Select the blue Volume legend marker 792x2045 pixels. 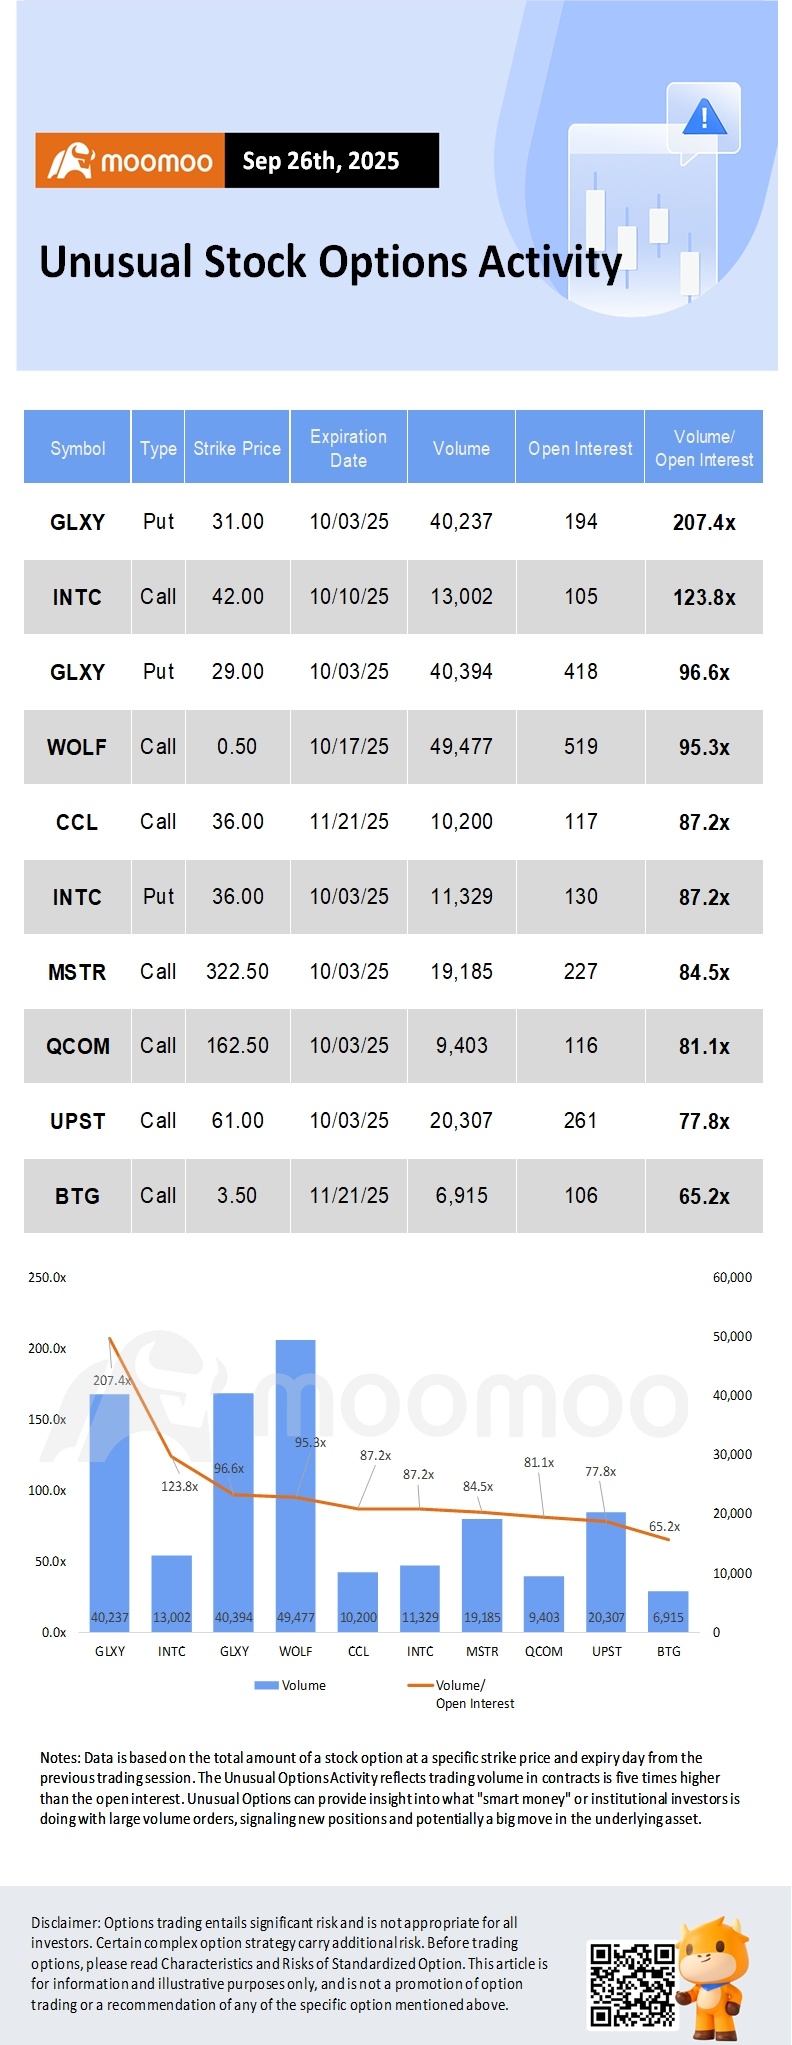click(x=266, y=1685)
